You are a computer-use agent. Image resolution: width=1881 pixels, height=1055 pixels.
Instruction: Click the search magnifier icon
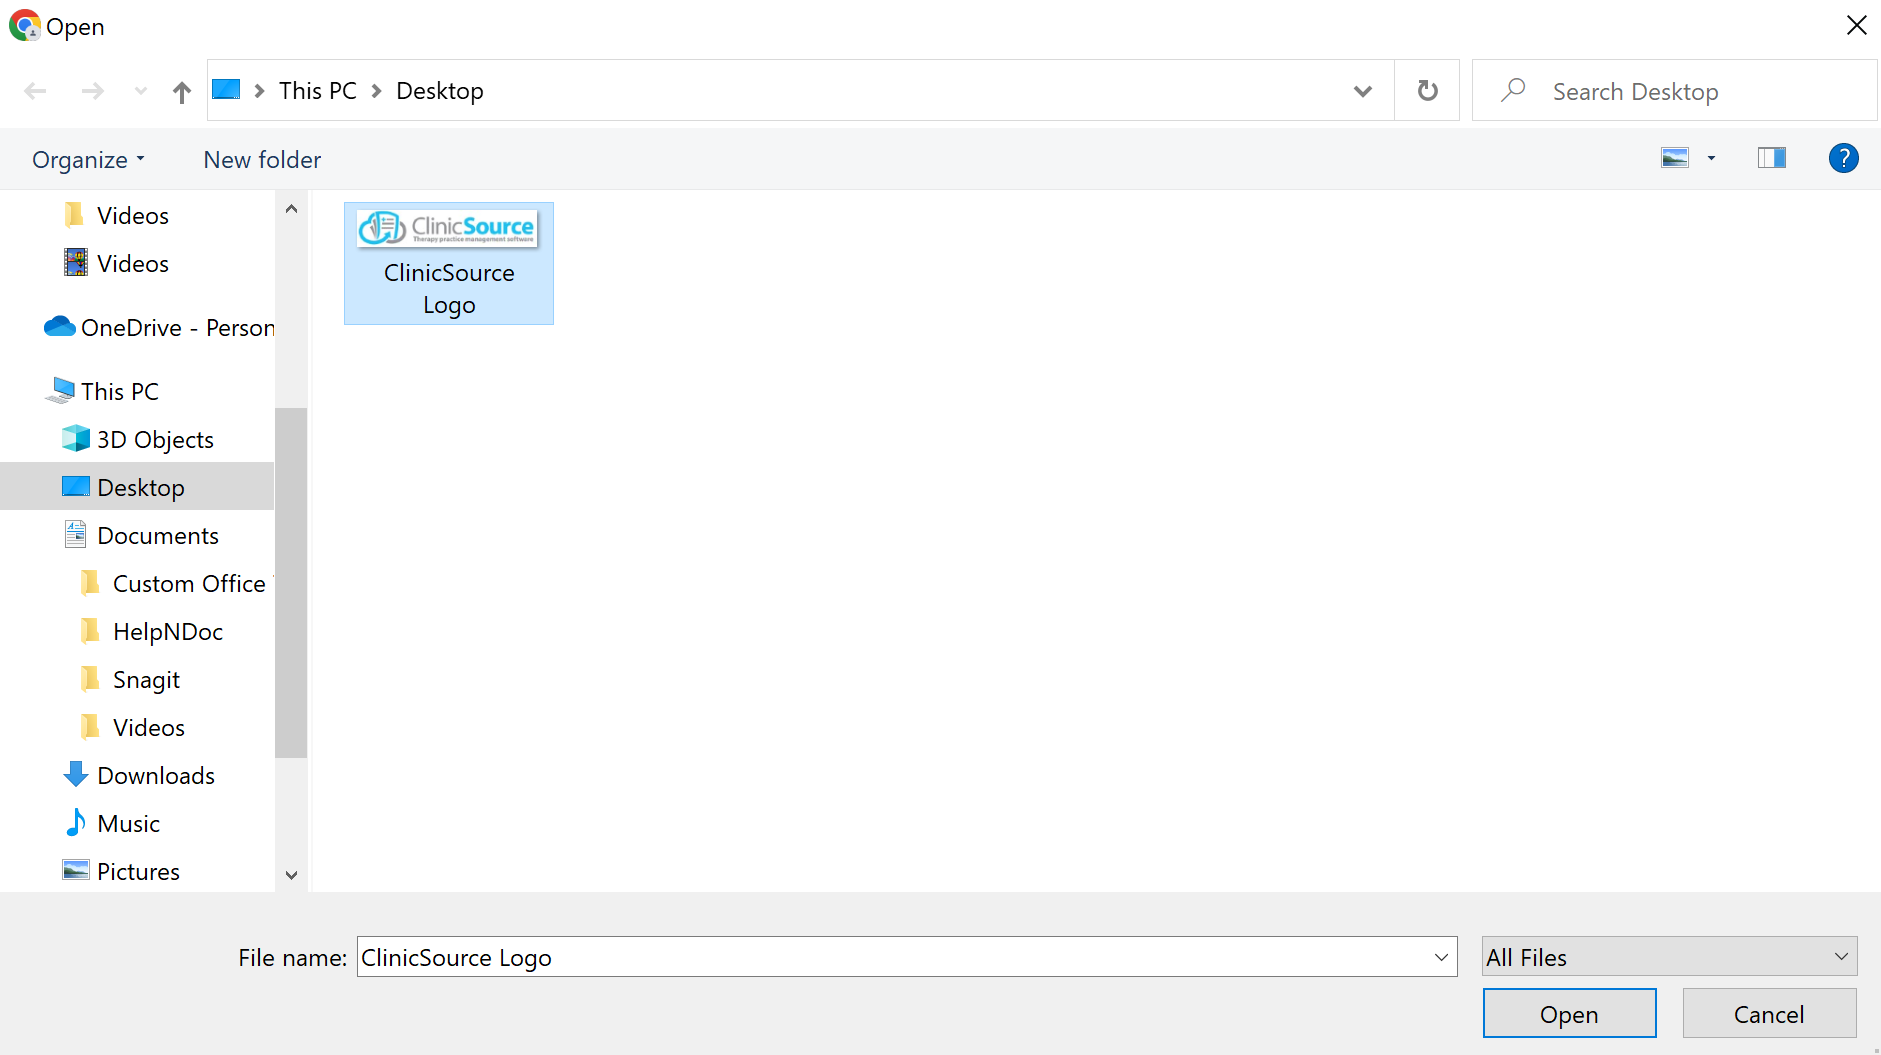(1513, 90)
